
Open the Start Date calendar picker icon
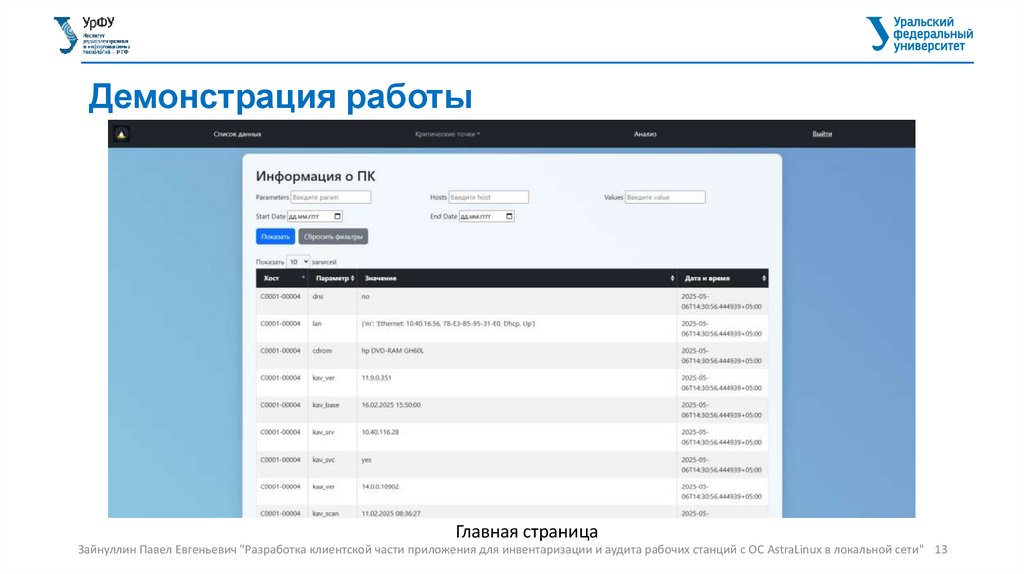(x=338, y=216)
